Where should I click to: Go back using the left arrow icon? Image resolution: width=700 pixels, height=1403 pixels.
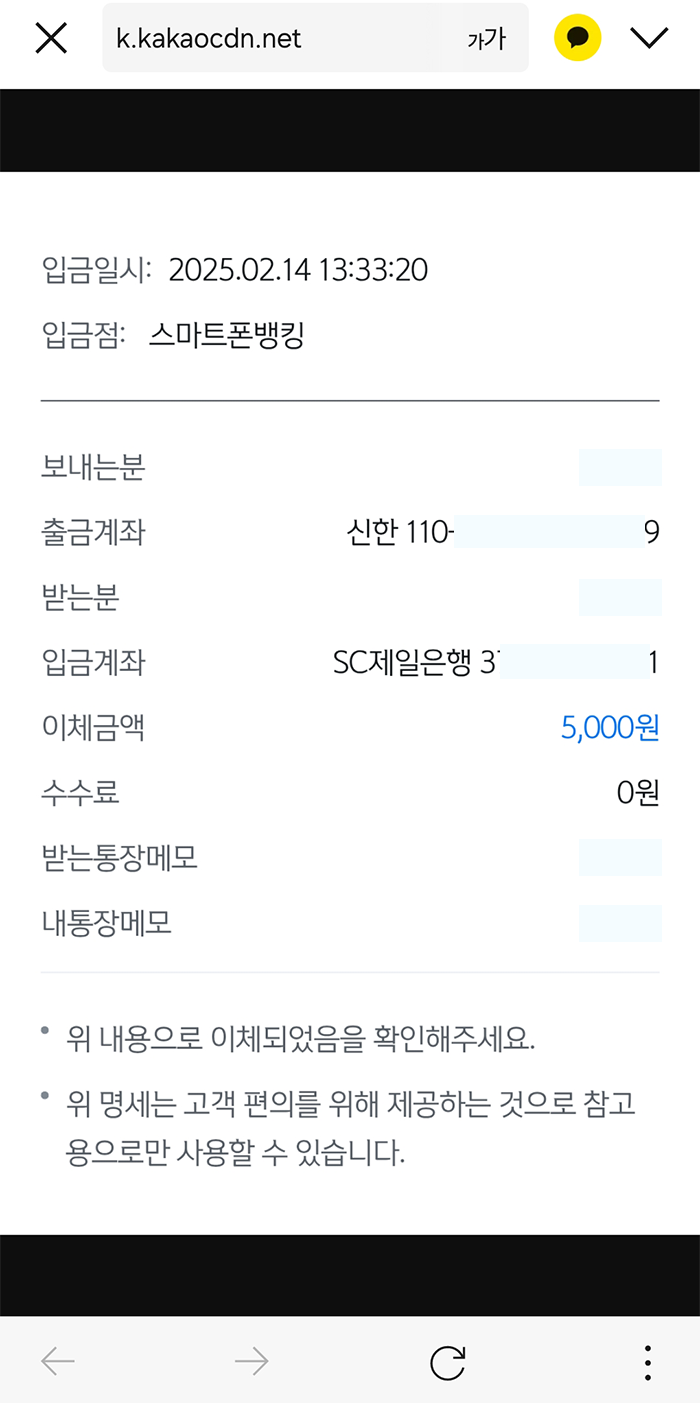point(57,1361)
